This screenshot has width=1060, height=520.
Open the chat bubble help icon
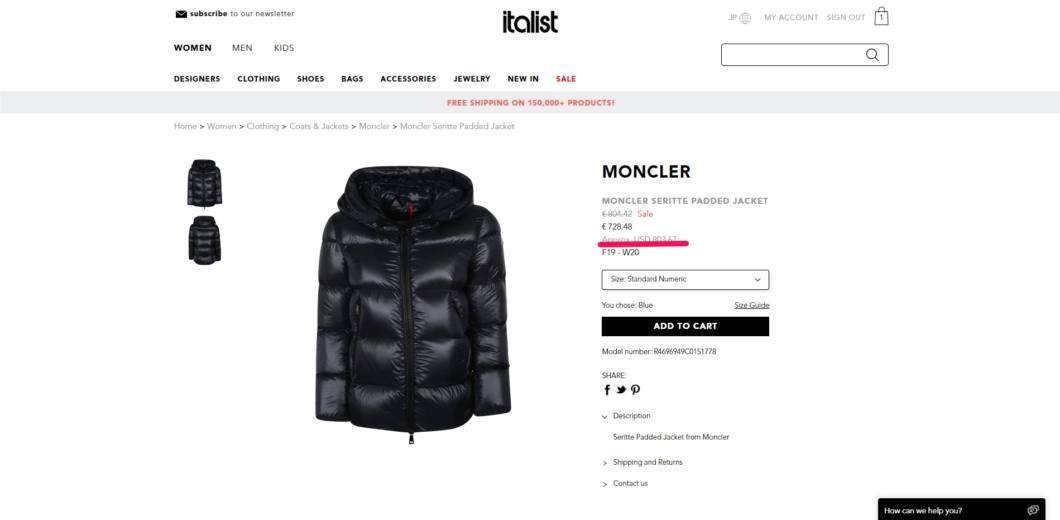click(x=1032, y=510)
